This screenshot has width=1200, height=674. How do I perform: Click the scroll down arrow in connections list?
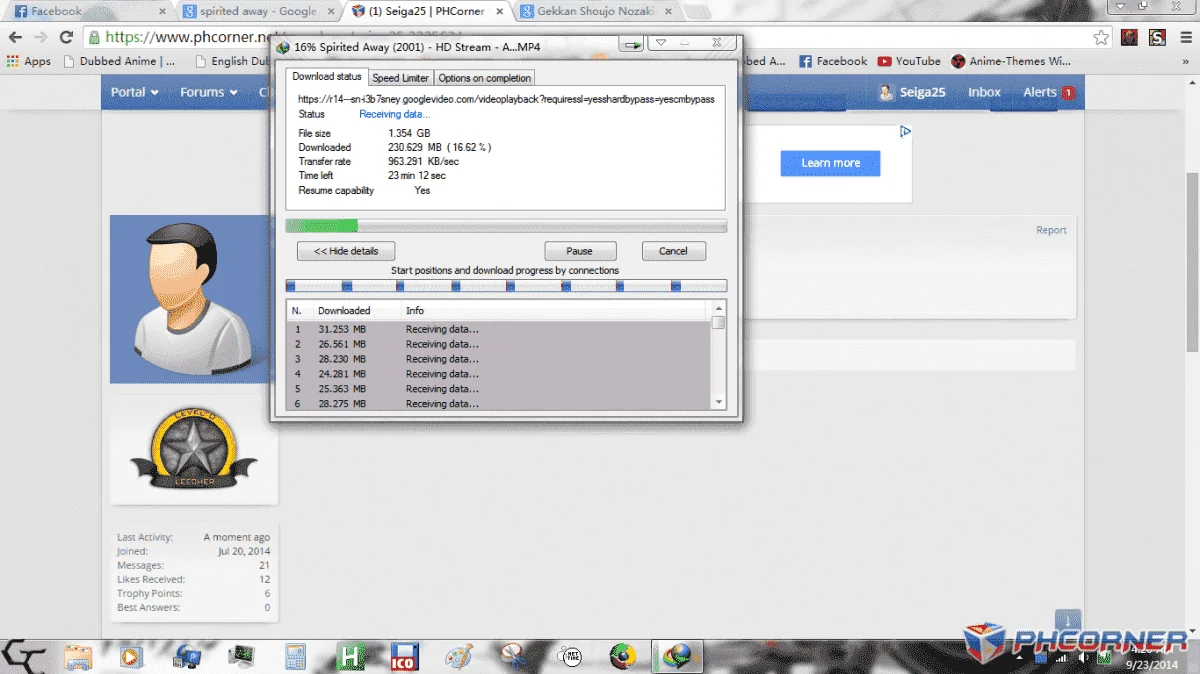[x=718, y=402]
